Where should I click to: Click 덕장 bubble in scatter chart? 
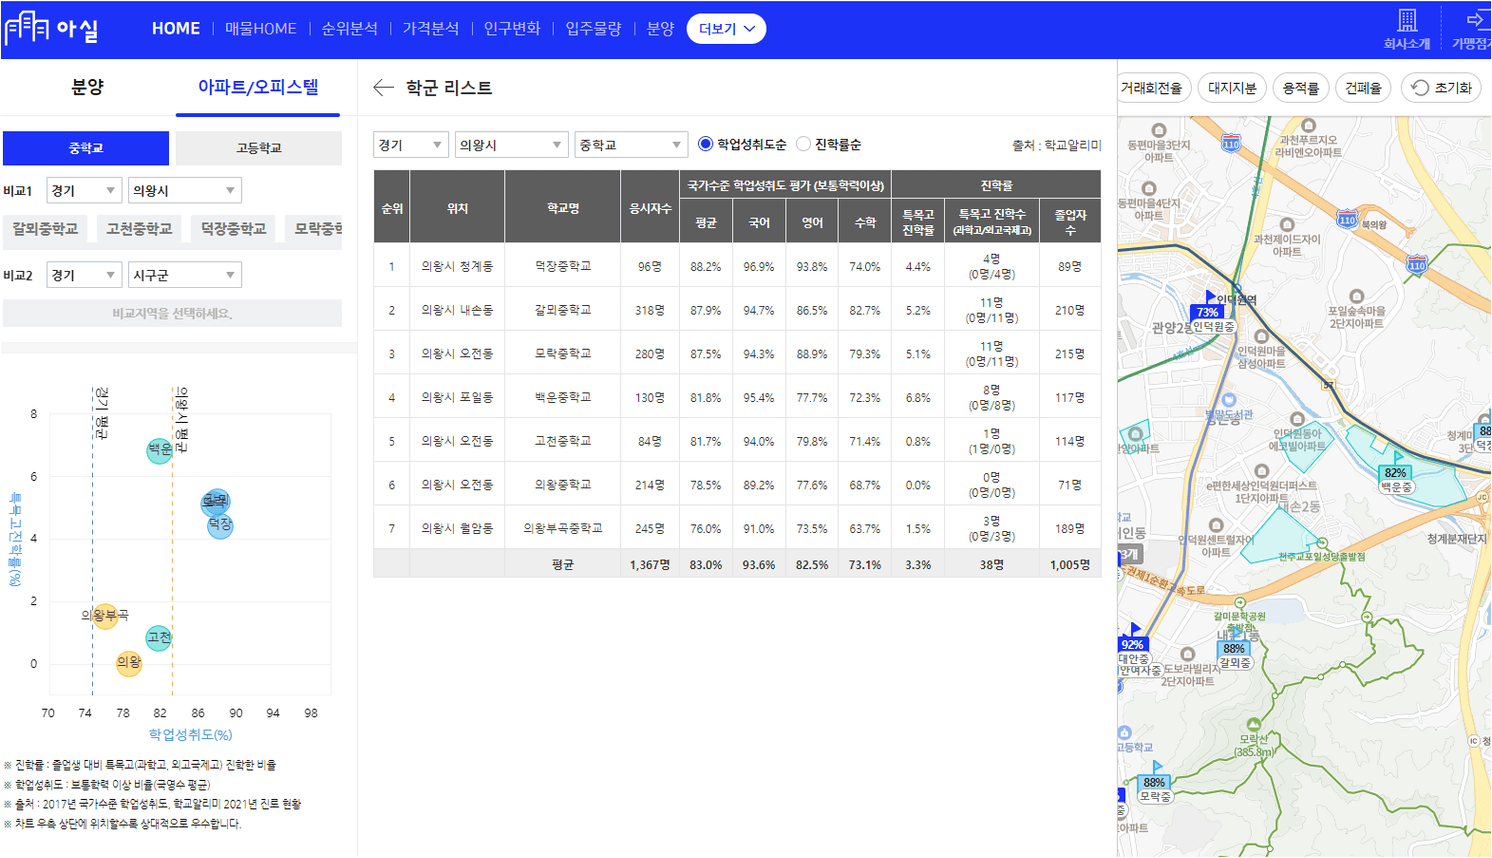220,525
